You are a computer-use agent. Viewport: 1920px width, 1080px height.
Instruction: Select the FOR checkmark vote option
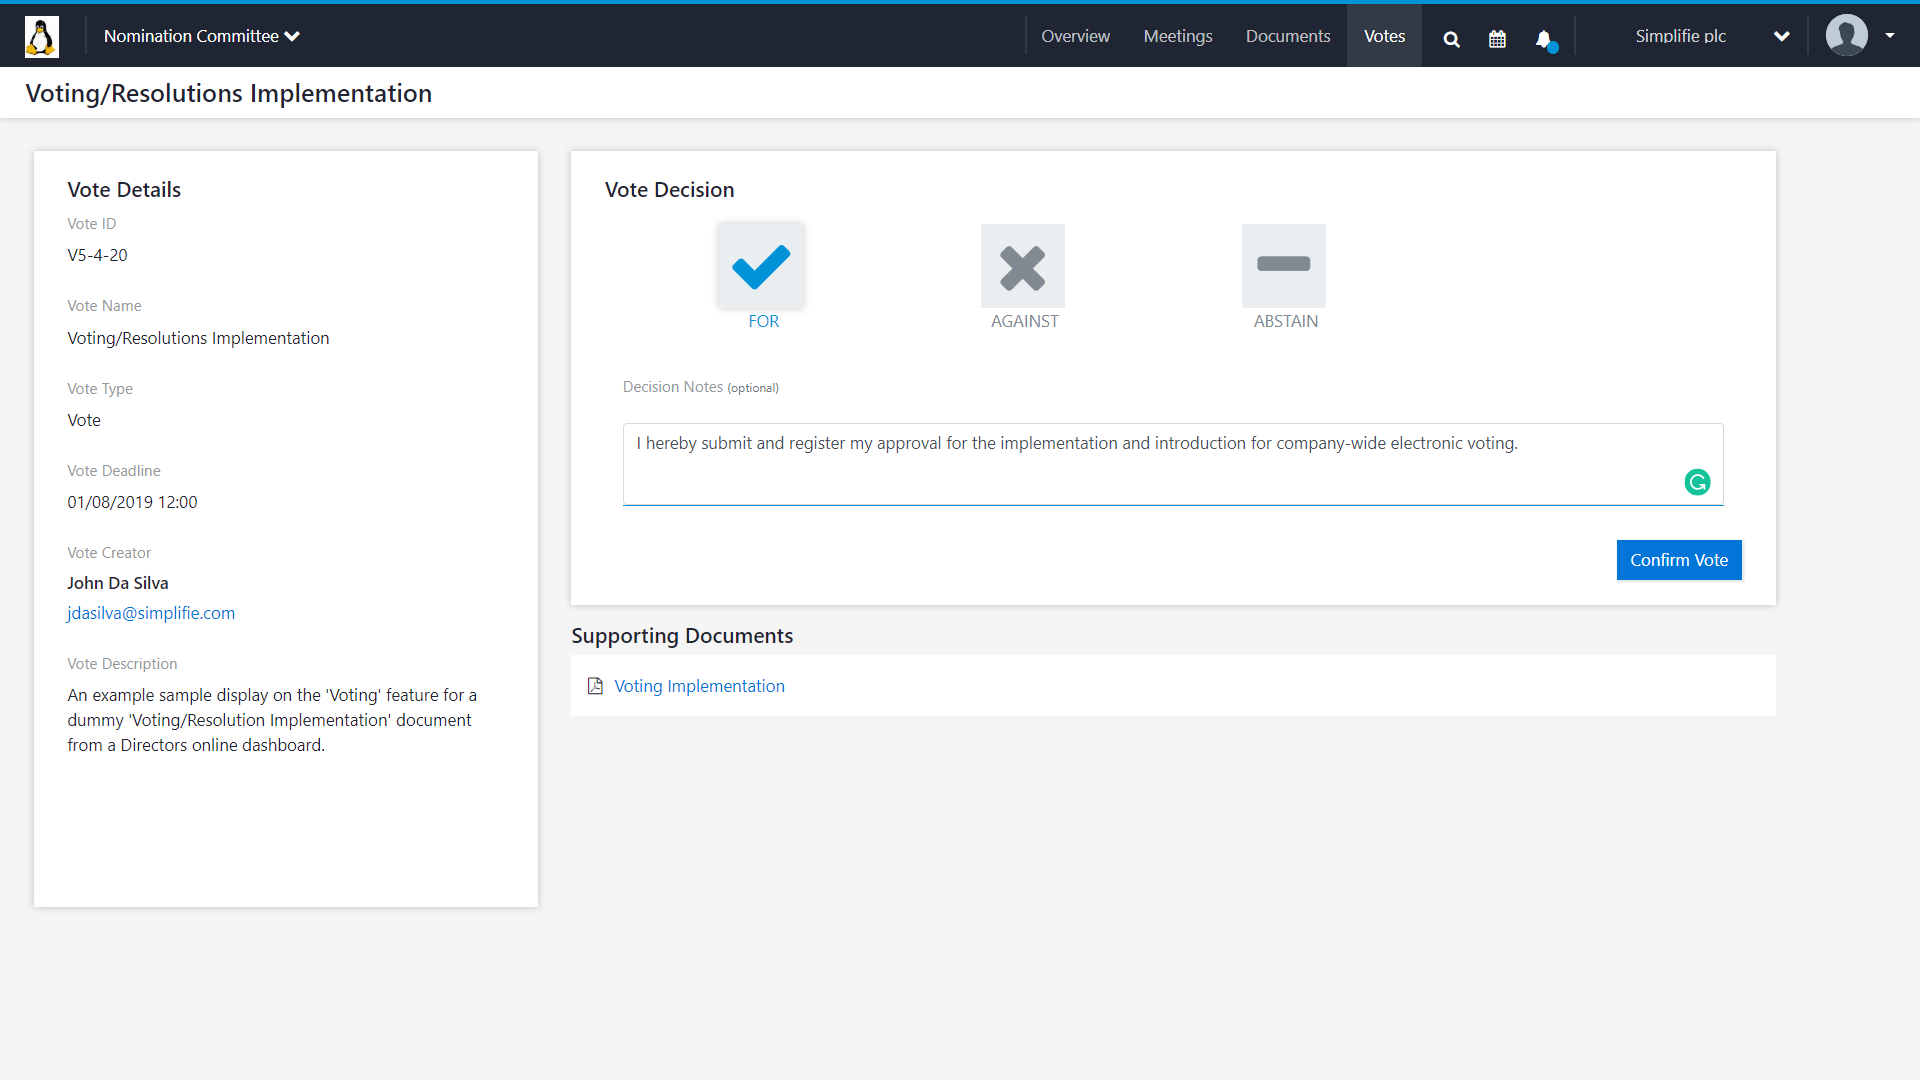point(761,266)
